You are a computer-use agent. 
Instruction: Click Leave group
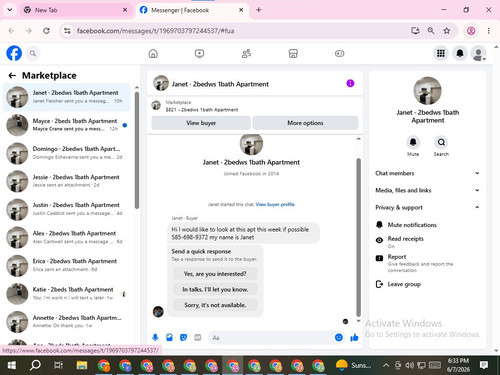(x=427, y=284)
